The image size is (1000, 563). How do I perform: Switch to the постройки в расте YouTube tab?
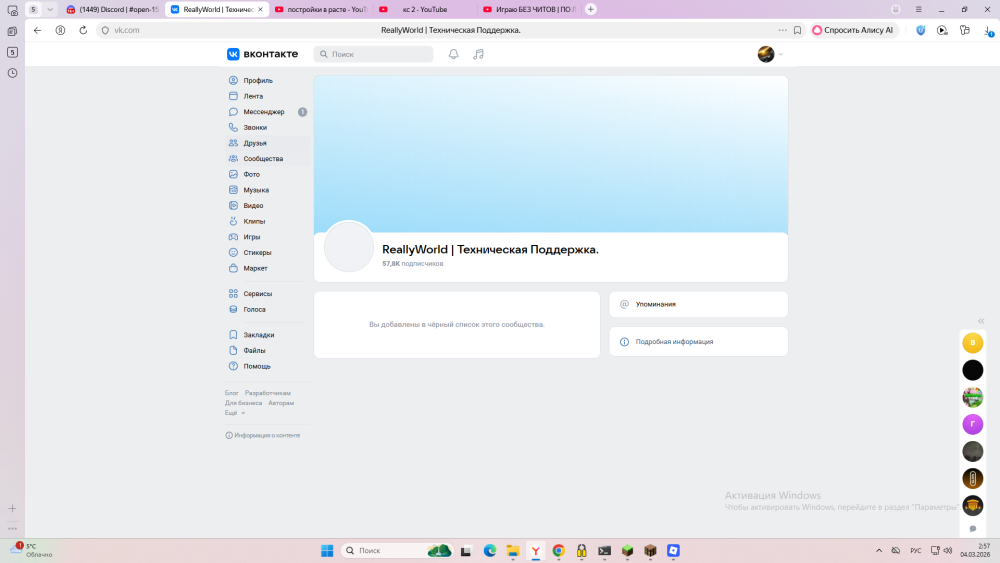321,10
